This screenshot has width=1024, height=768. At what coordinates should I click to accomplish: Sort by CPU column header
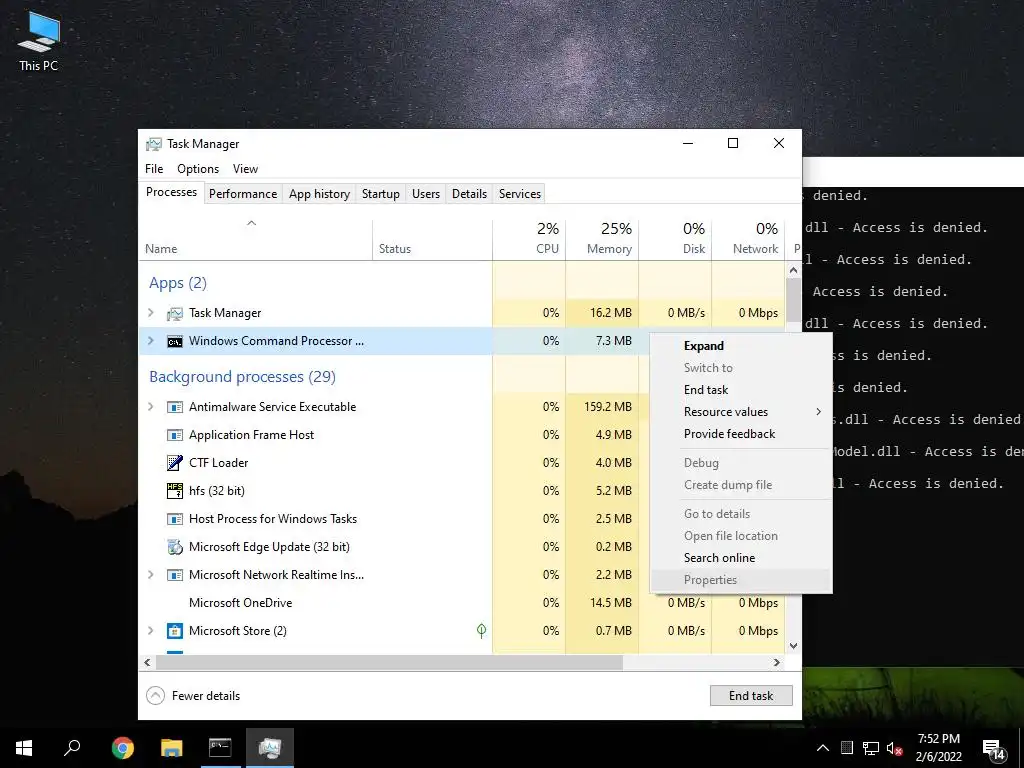[x=529, y=240]
